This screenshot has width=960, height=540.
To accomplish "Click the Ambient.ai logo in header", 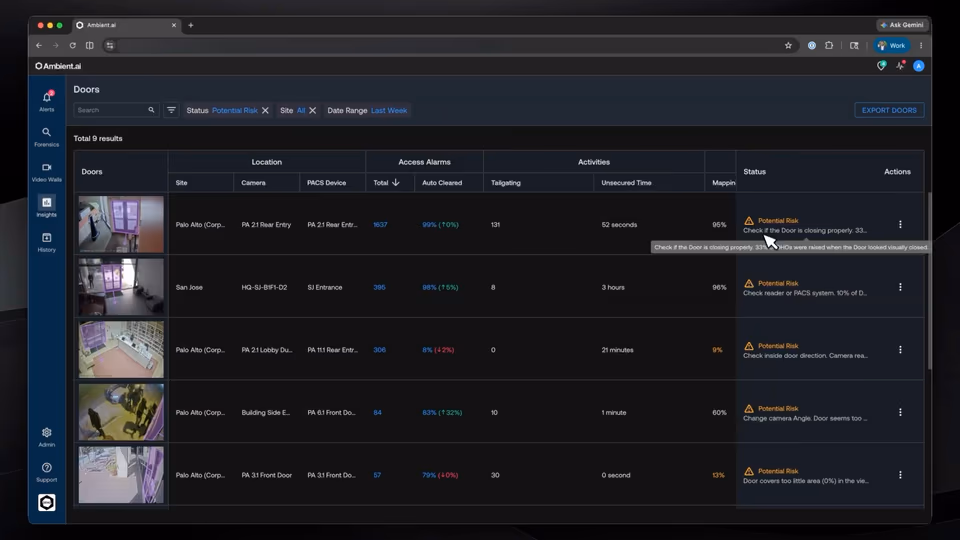I will pyautogui.click(x=58, y=66).
